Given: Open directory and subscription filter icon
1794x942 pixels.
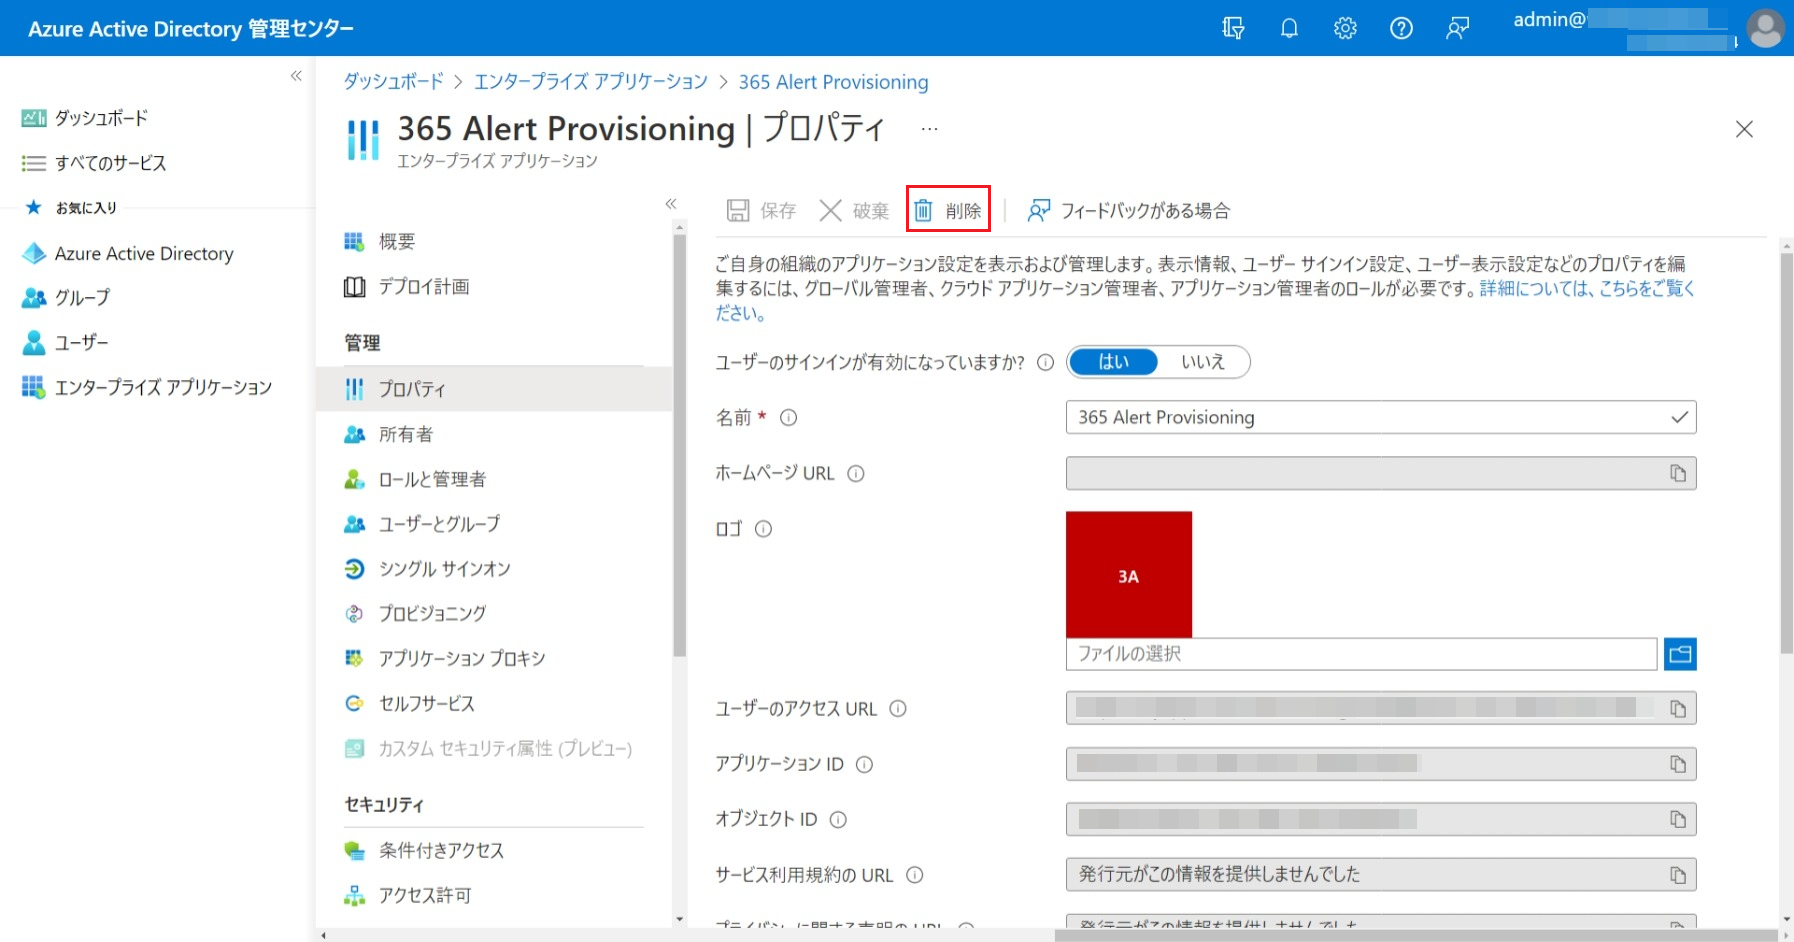Looking at the screenshot, I should (1233, 28).
